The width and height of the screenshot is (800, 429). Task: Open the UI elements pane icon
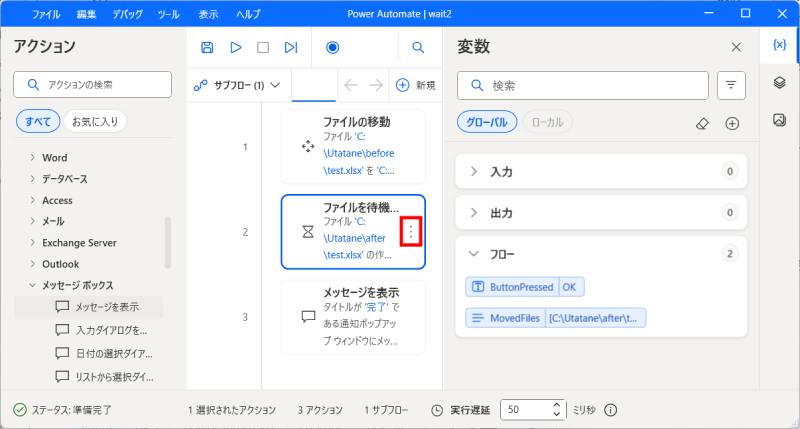point(779,83)
